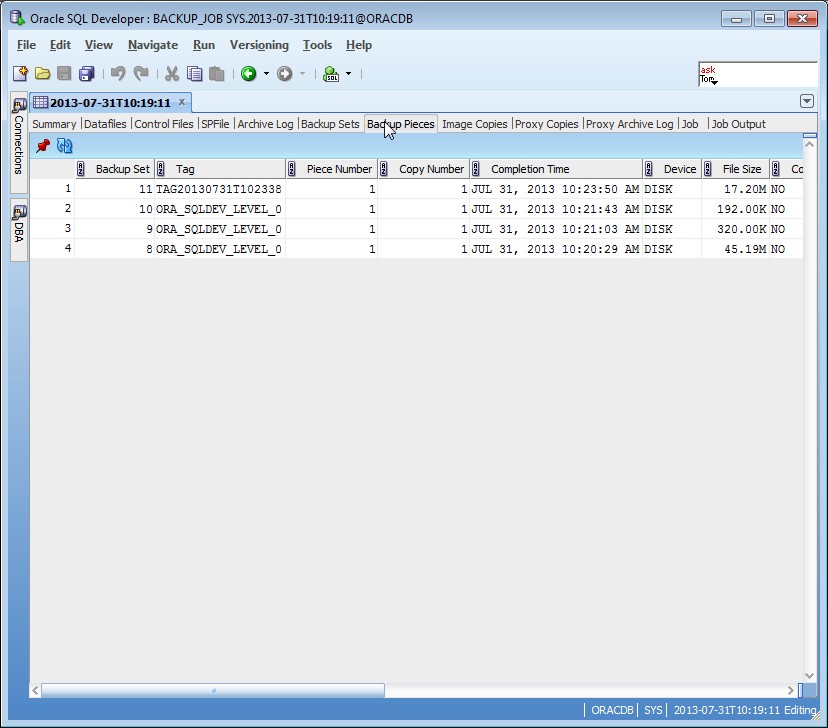Click the Copy Number column sort icon
This screenshot has height=728, width=828.
384,169
